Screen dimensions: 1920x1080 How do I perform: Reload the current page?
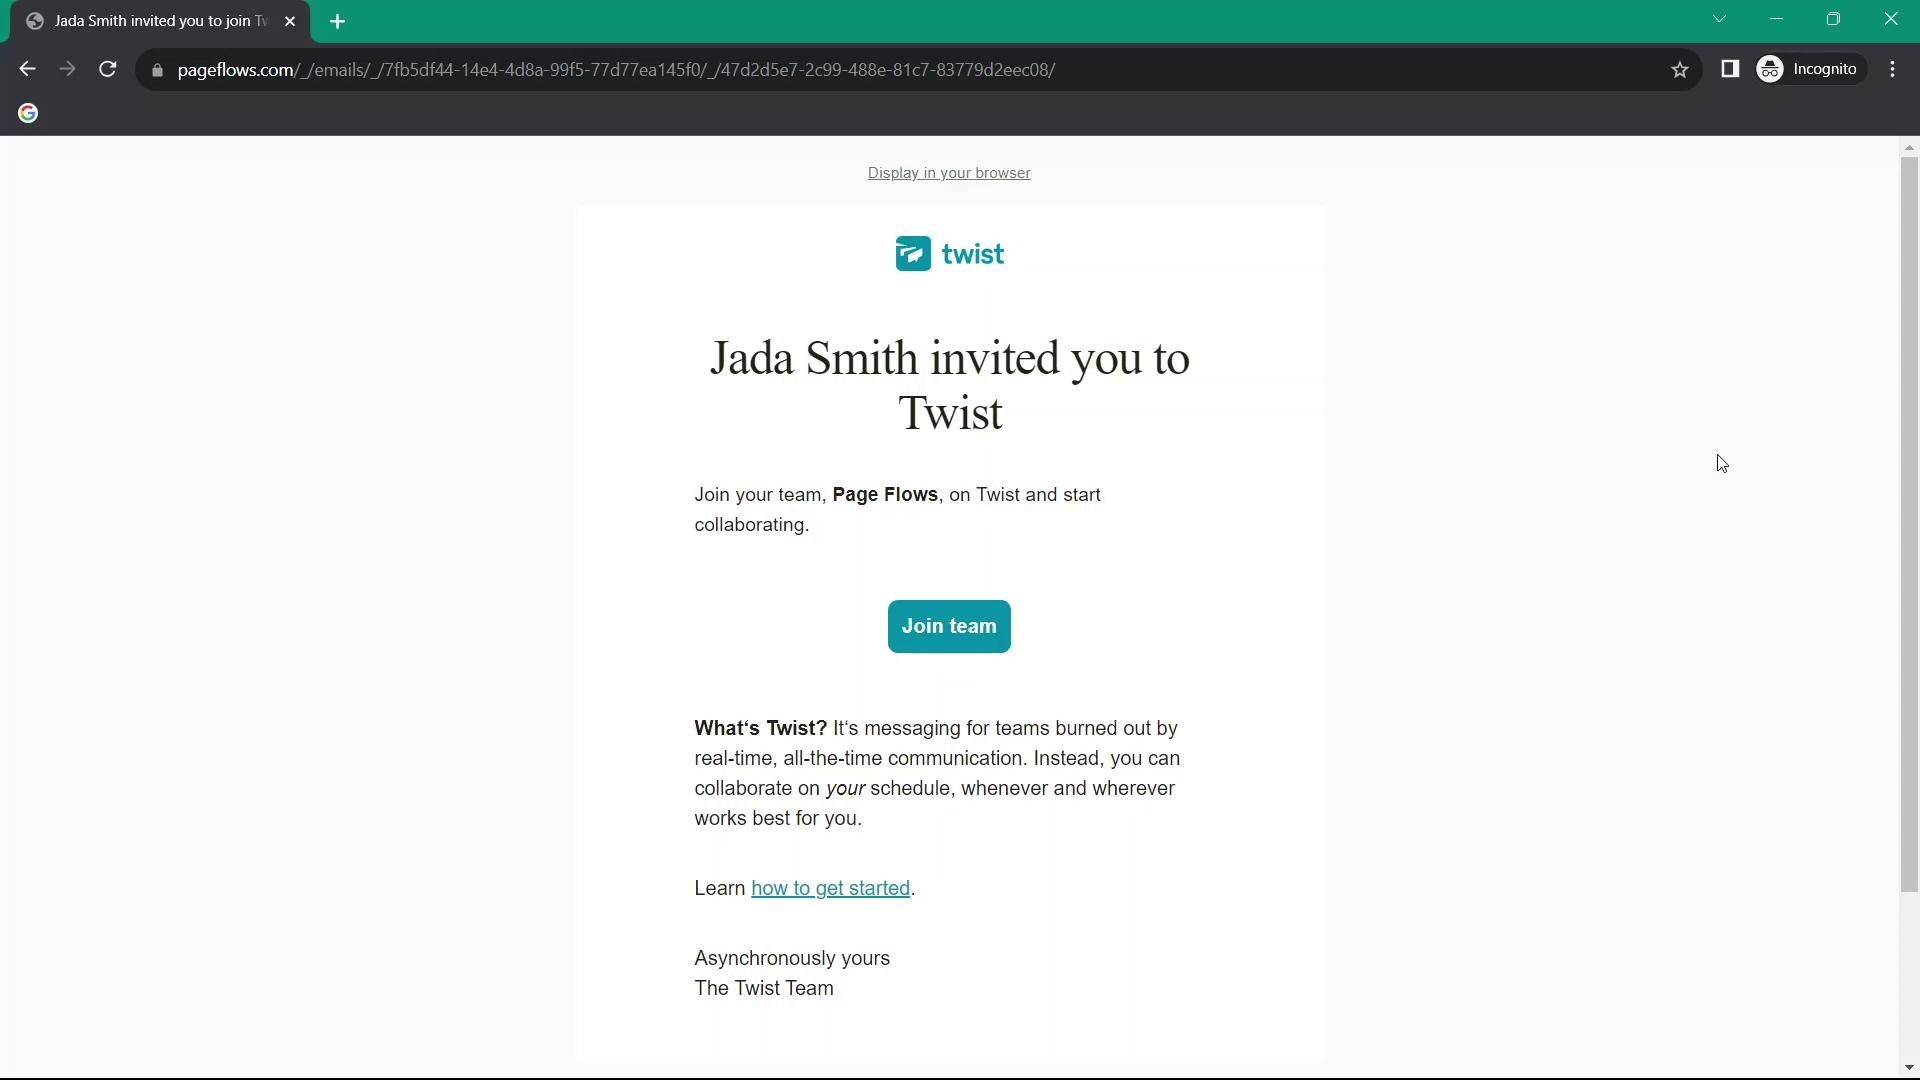(x=108, y=69)
